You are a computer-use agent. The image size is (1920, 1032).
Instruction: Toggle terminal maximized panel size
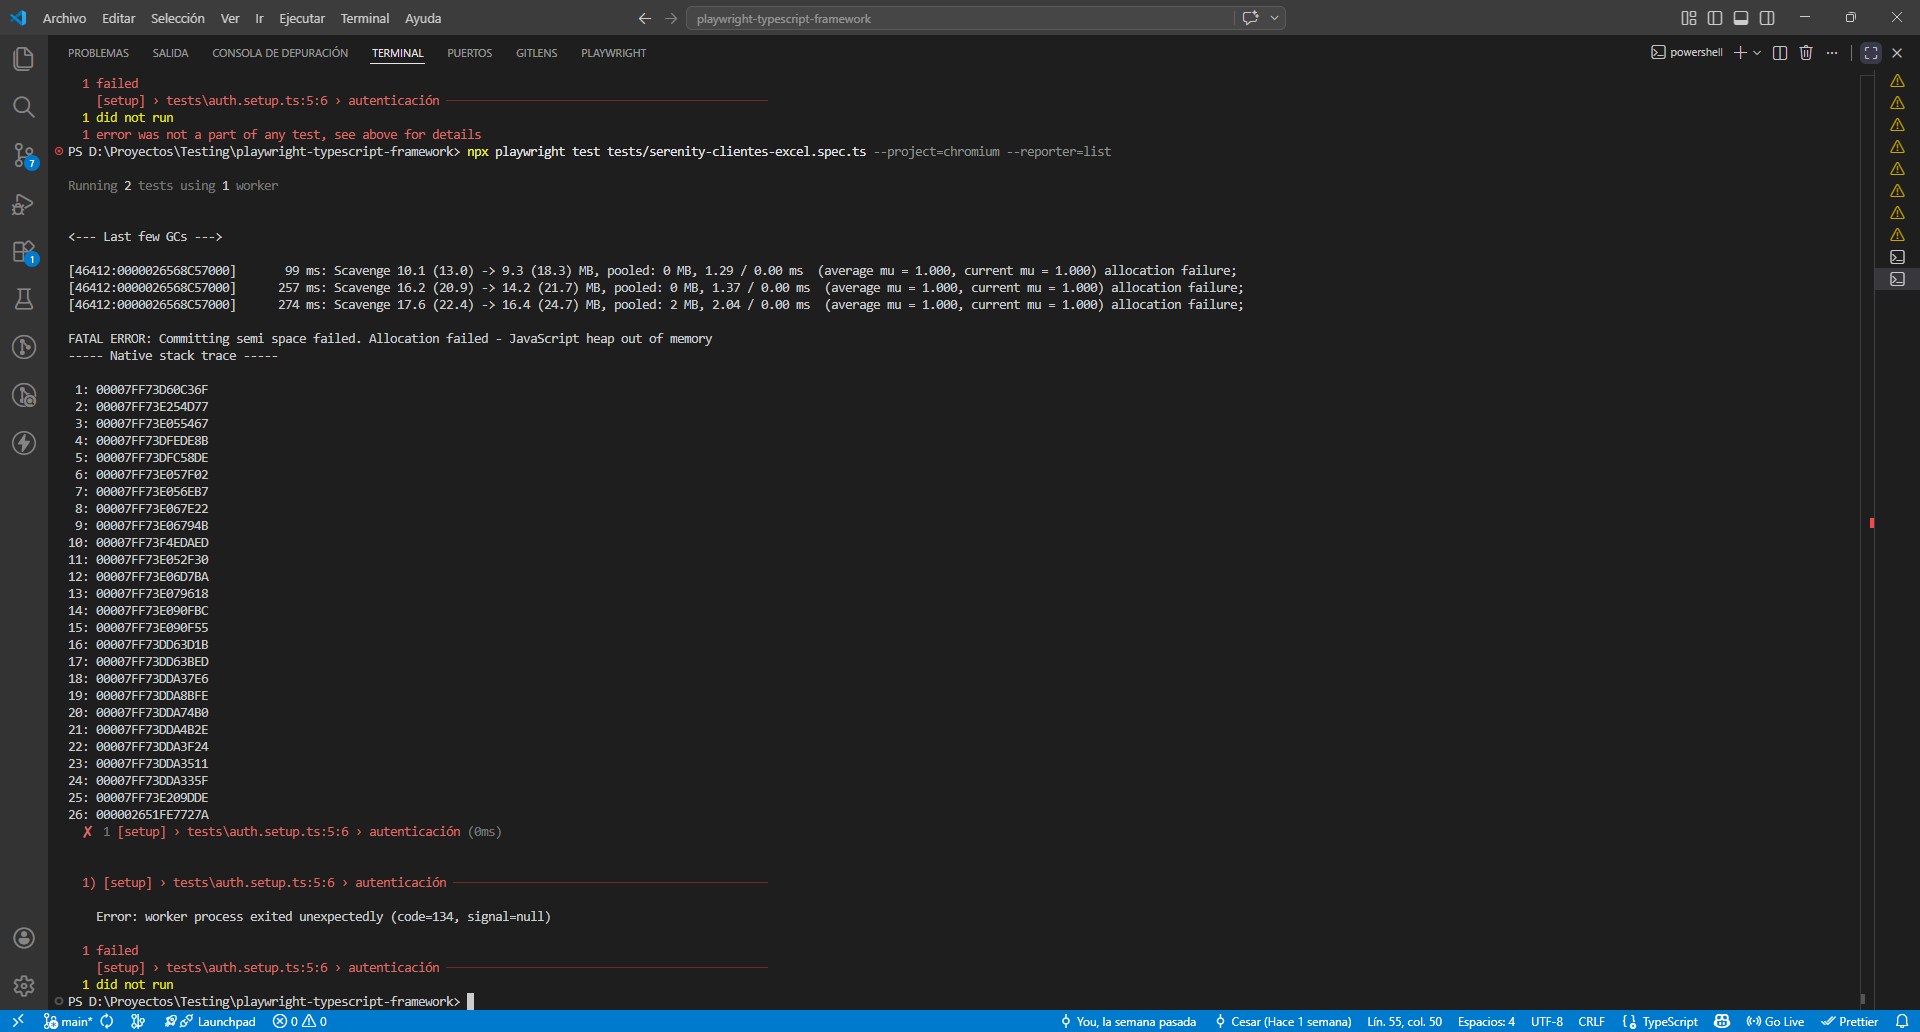click(x=1870, y=53)
